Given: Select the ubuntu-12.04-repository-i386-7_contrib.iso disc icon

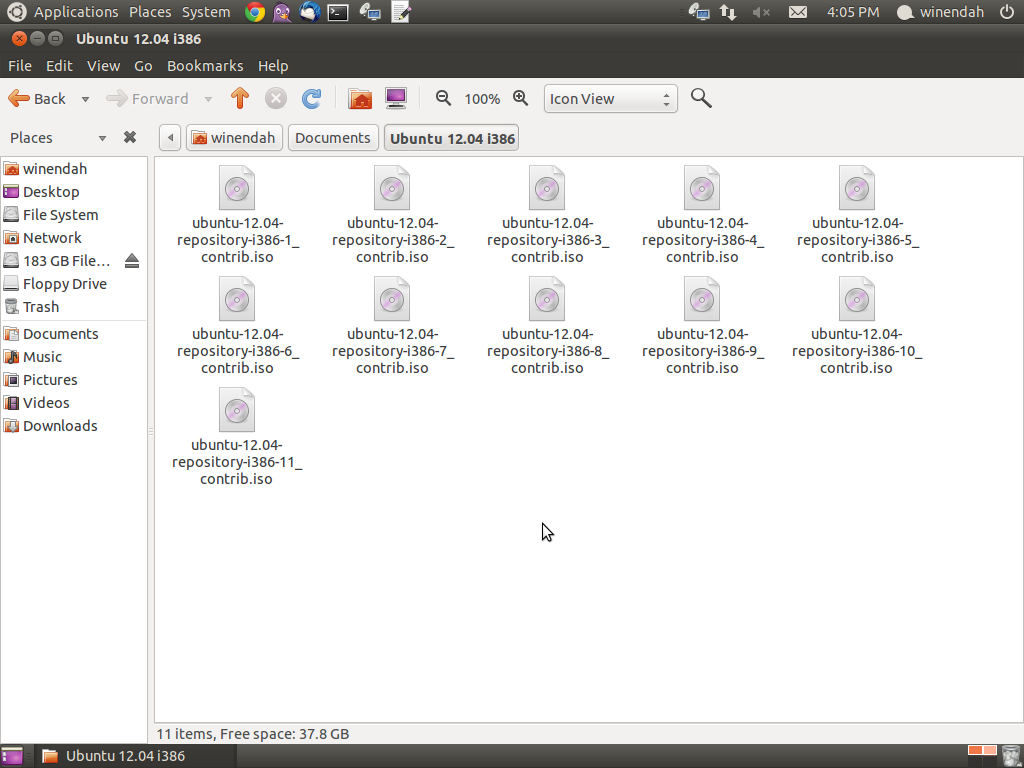Looking at the screenshot, I should [392, 299].
